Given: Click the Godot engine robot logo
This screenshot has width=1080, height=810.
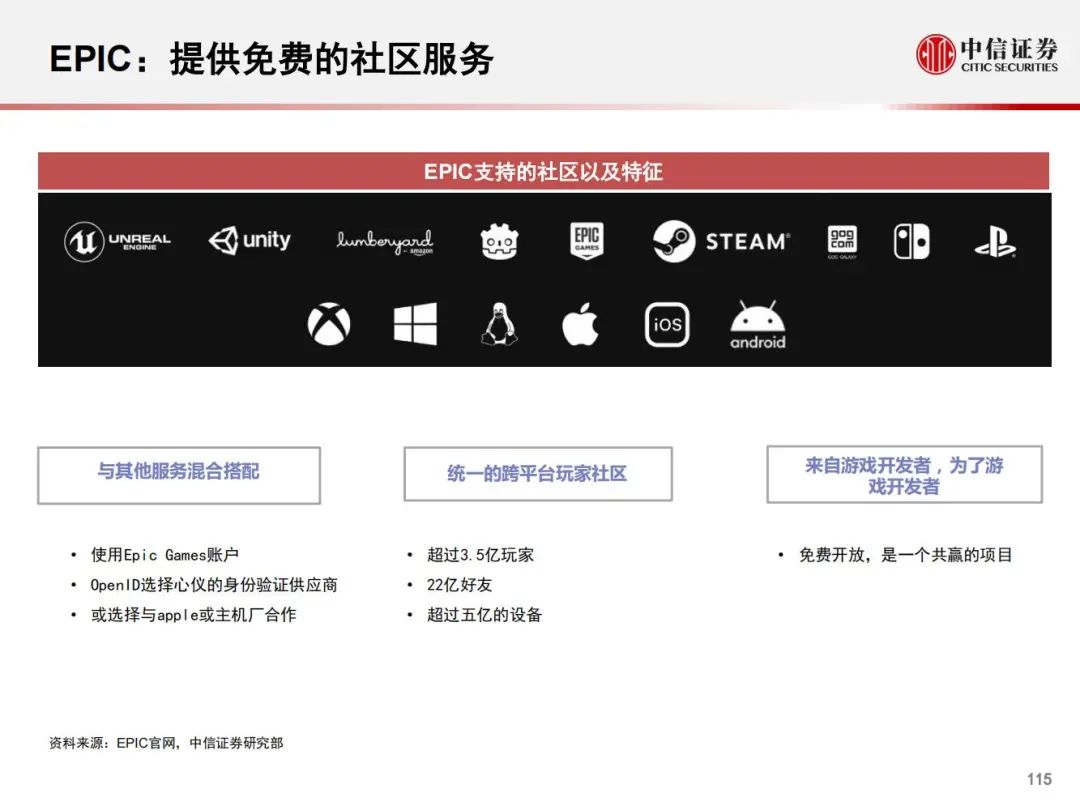Looking at the screenshot, I should 499,242.
